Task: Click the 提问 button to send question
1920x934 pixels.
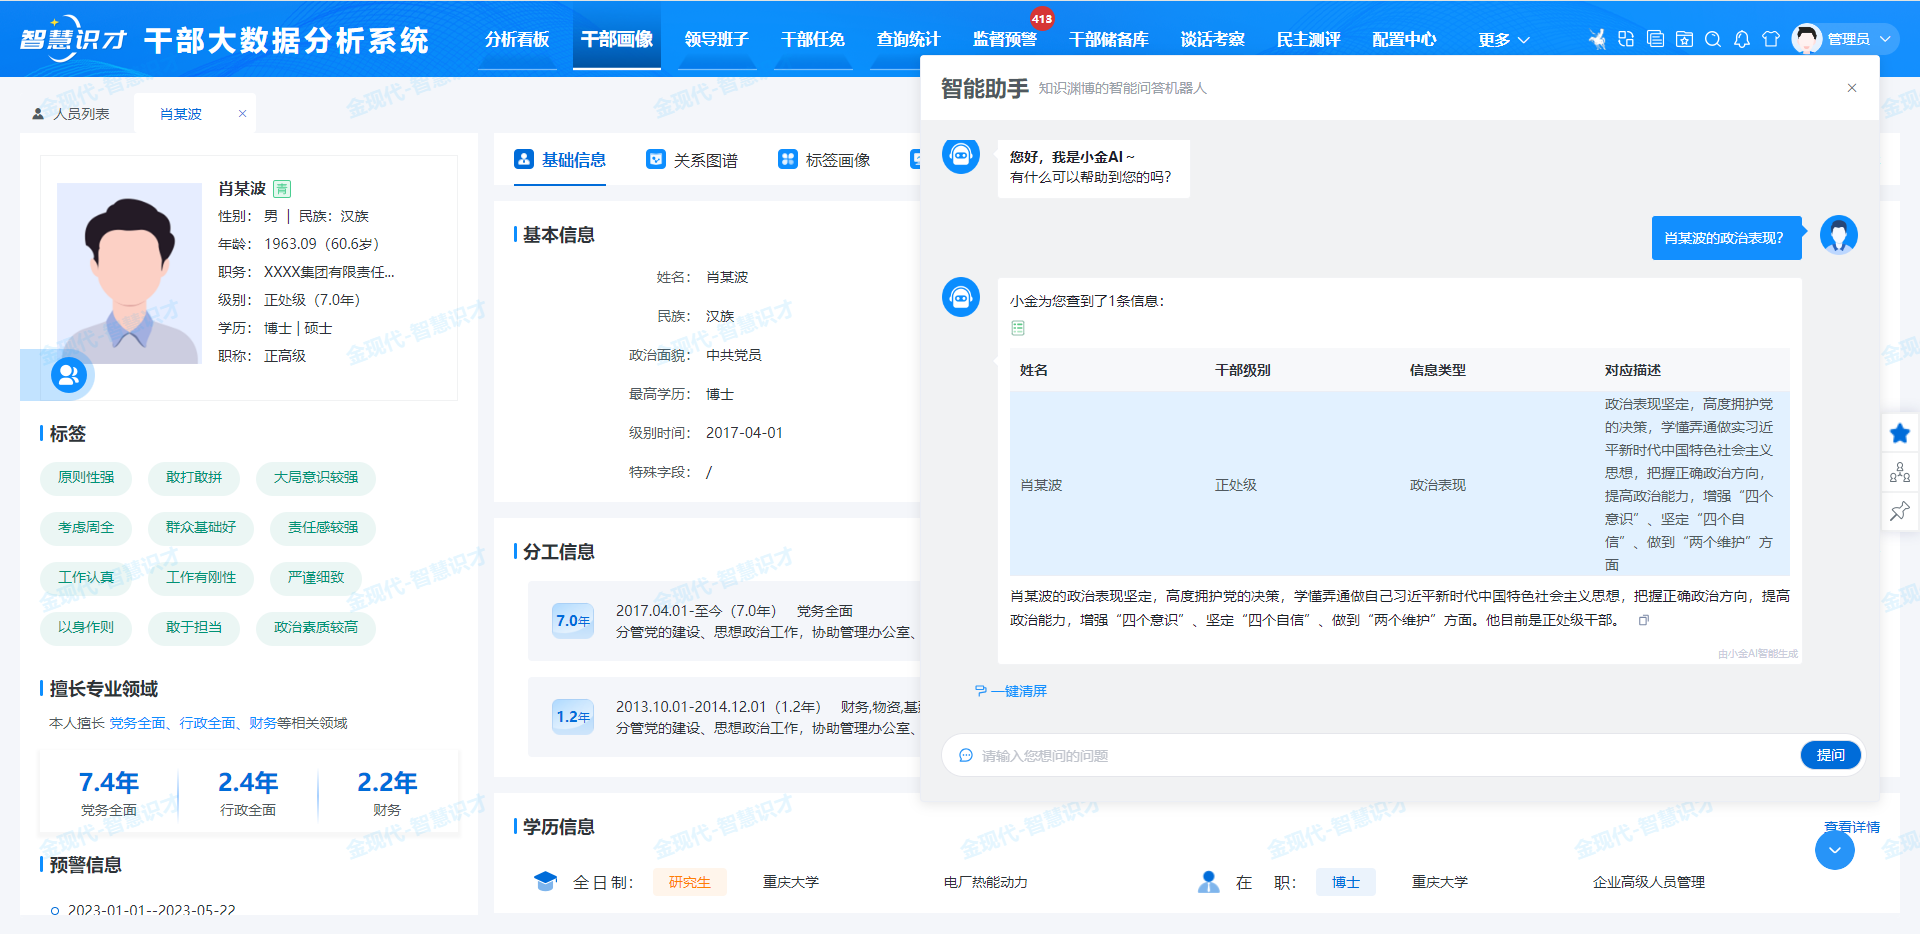Action: [1831, 755]
